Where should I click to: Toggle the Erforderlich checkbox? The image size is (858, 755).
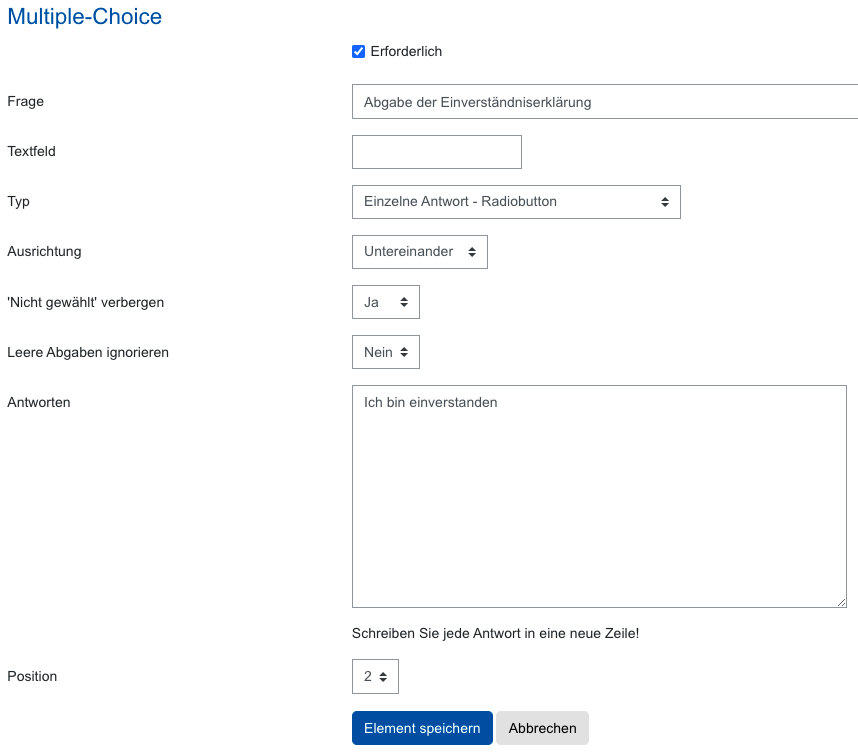click(359, 52)
